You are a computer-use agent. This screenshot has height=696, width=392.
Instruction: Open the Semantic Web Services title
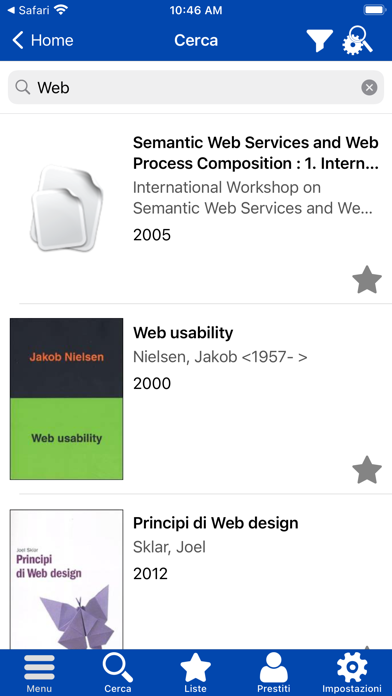pyautogui.click(x=256, y=153)
